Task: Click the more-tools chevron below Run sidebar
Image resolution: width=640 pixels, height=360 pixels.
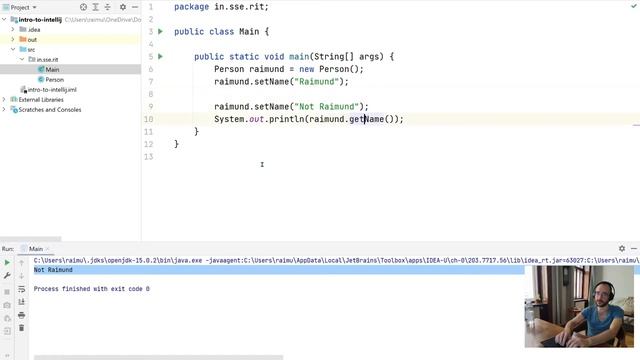Action: pyautogui.click(x=7, y=356)
